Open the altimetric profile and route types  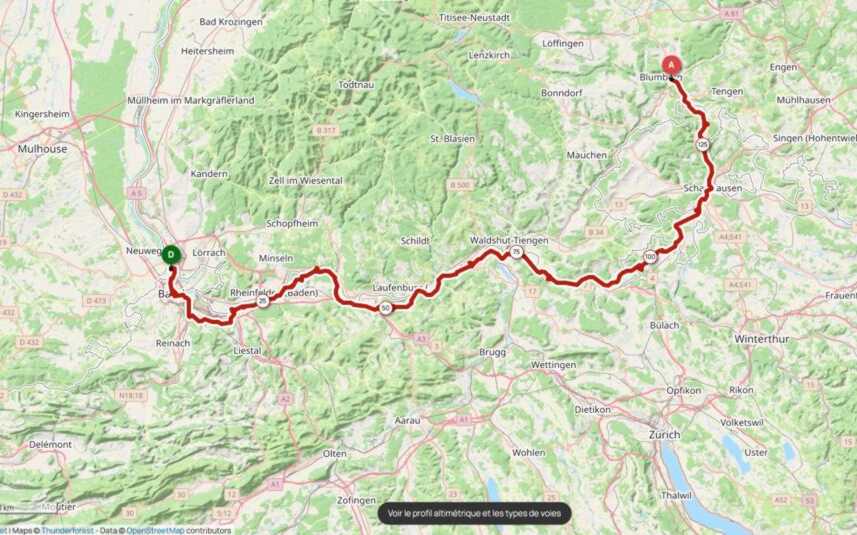[x=474, y=513]
